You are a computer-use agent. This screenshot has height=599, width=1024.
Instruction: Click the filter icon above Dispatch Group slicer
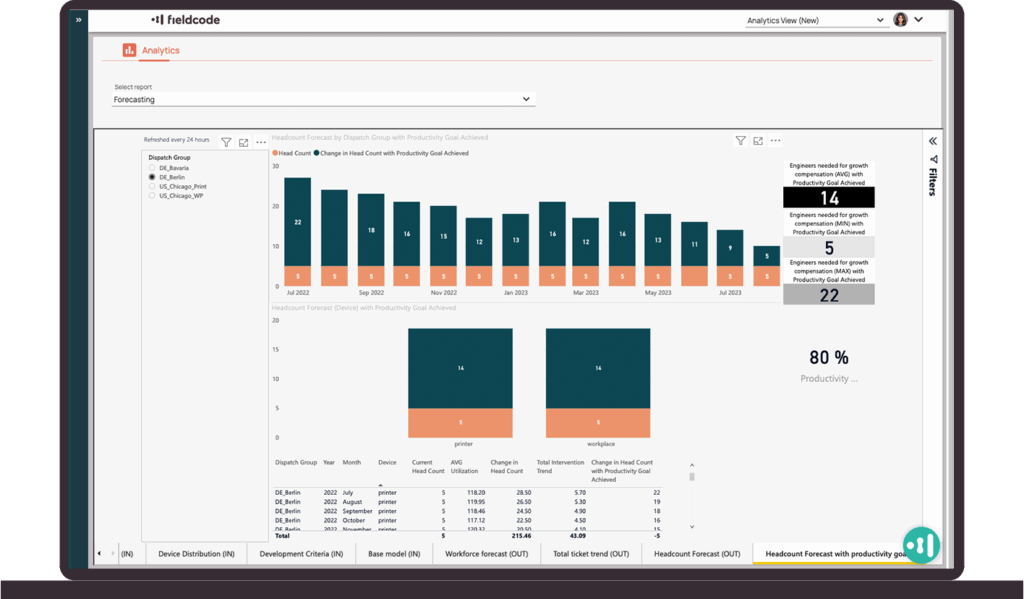pos(226,142)
